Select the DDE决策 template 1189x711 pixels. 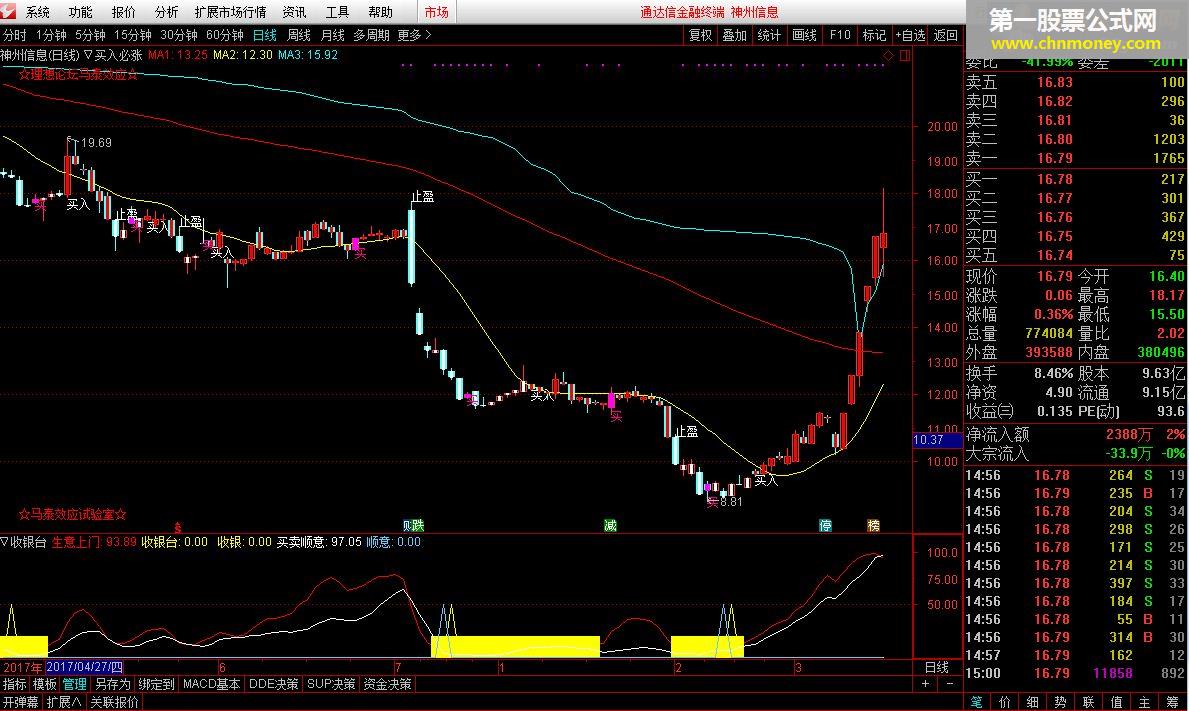(274, 684)
